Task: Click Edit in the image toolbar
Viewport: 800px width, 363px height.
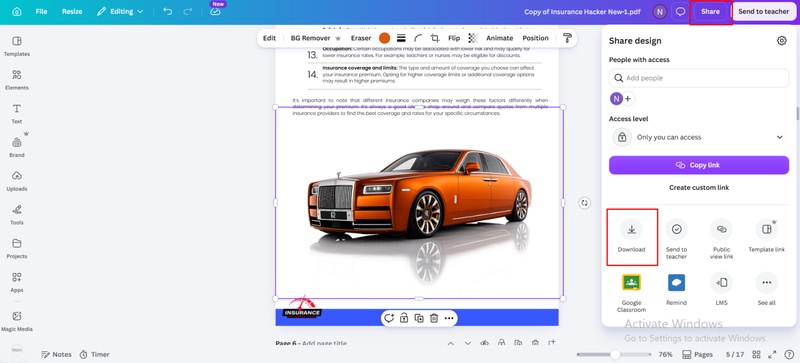Action: 269,38
